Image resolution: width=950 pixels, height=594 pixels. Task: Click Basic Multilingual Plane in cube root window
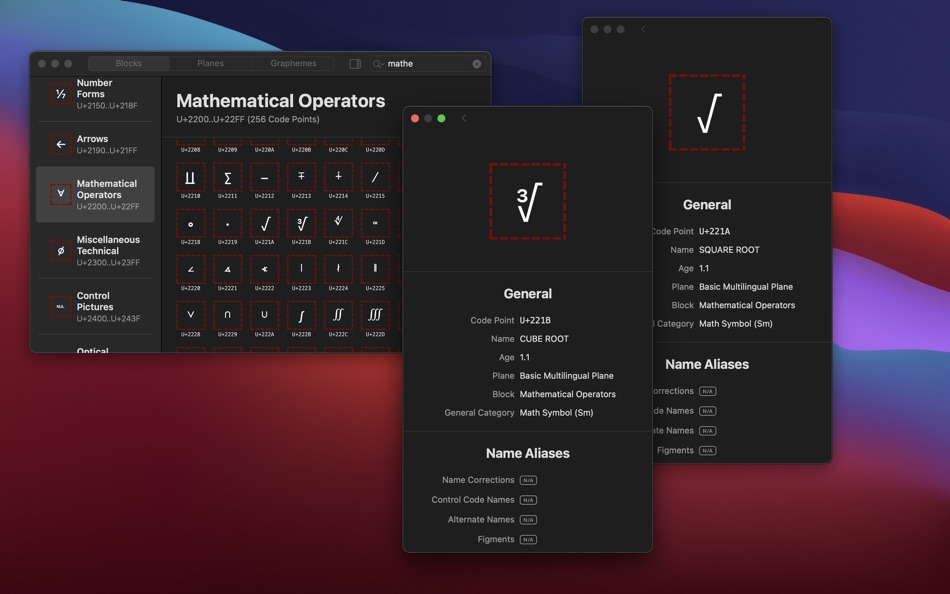click(x=566, y=376)
